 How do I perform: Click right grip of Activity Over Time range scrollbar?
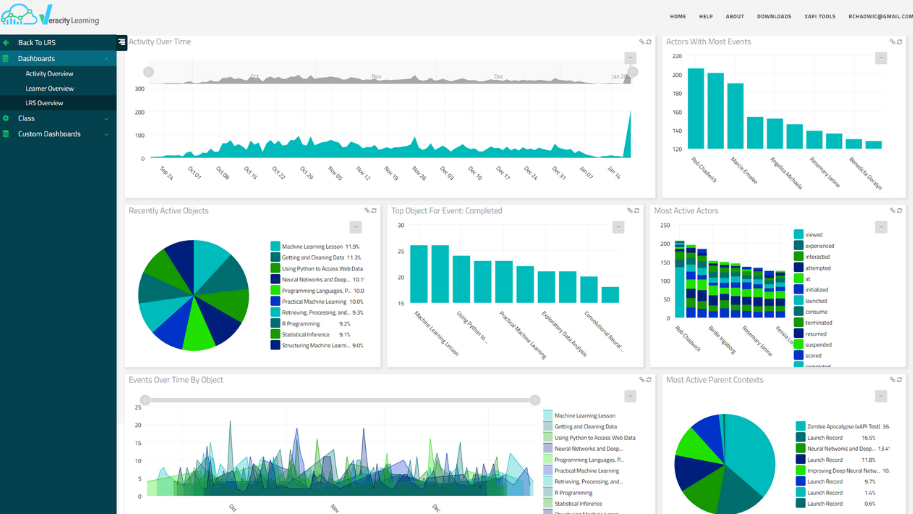click(x=633, y=72)
